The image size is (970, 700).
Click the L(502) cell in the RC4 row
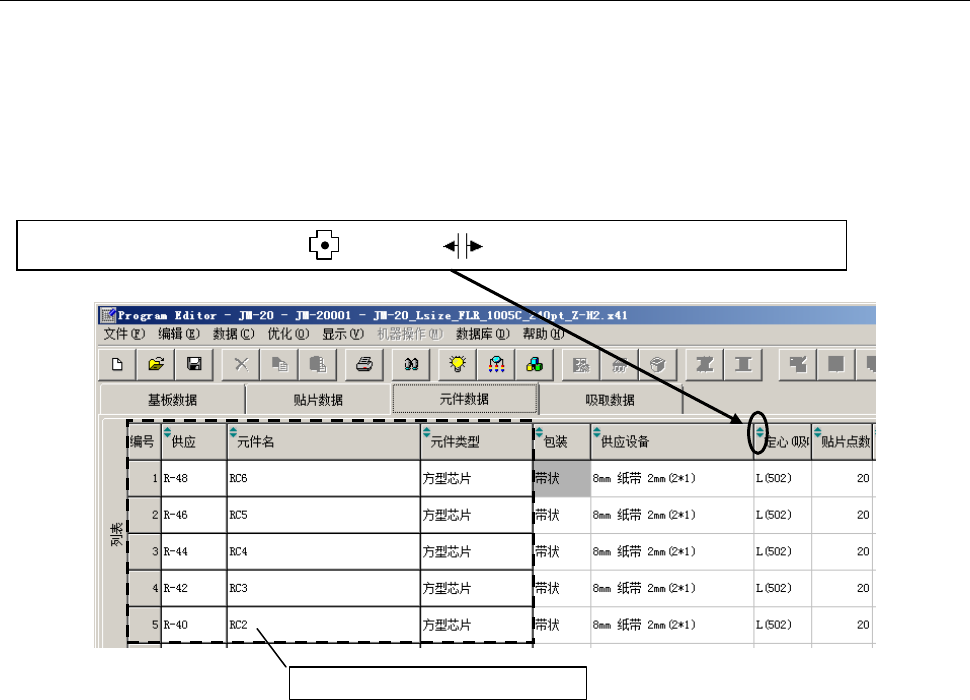pyautogui.click(x=783, y=551)
